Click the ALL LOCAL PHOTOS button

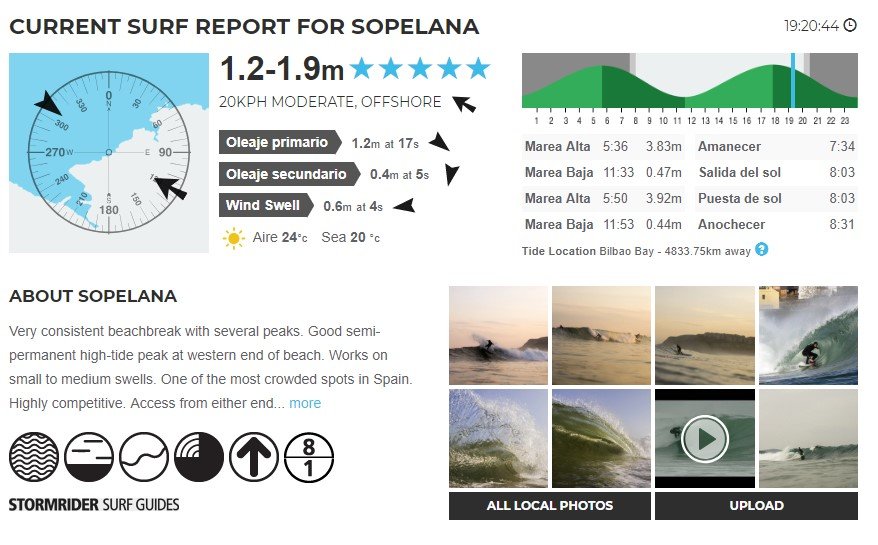tap(550, 505)
